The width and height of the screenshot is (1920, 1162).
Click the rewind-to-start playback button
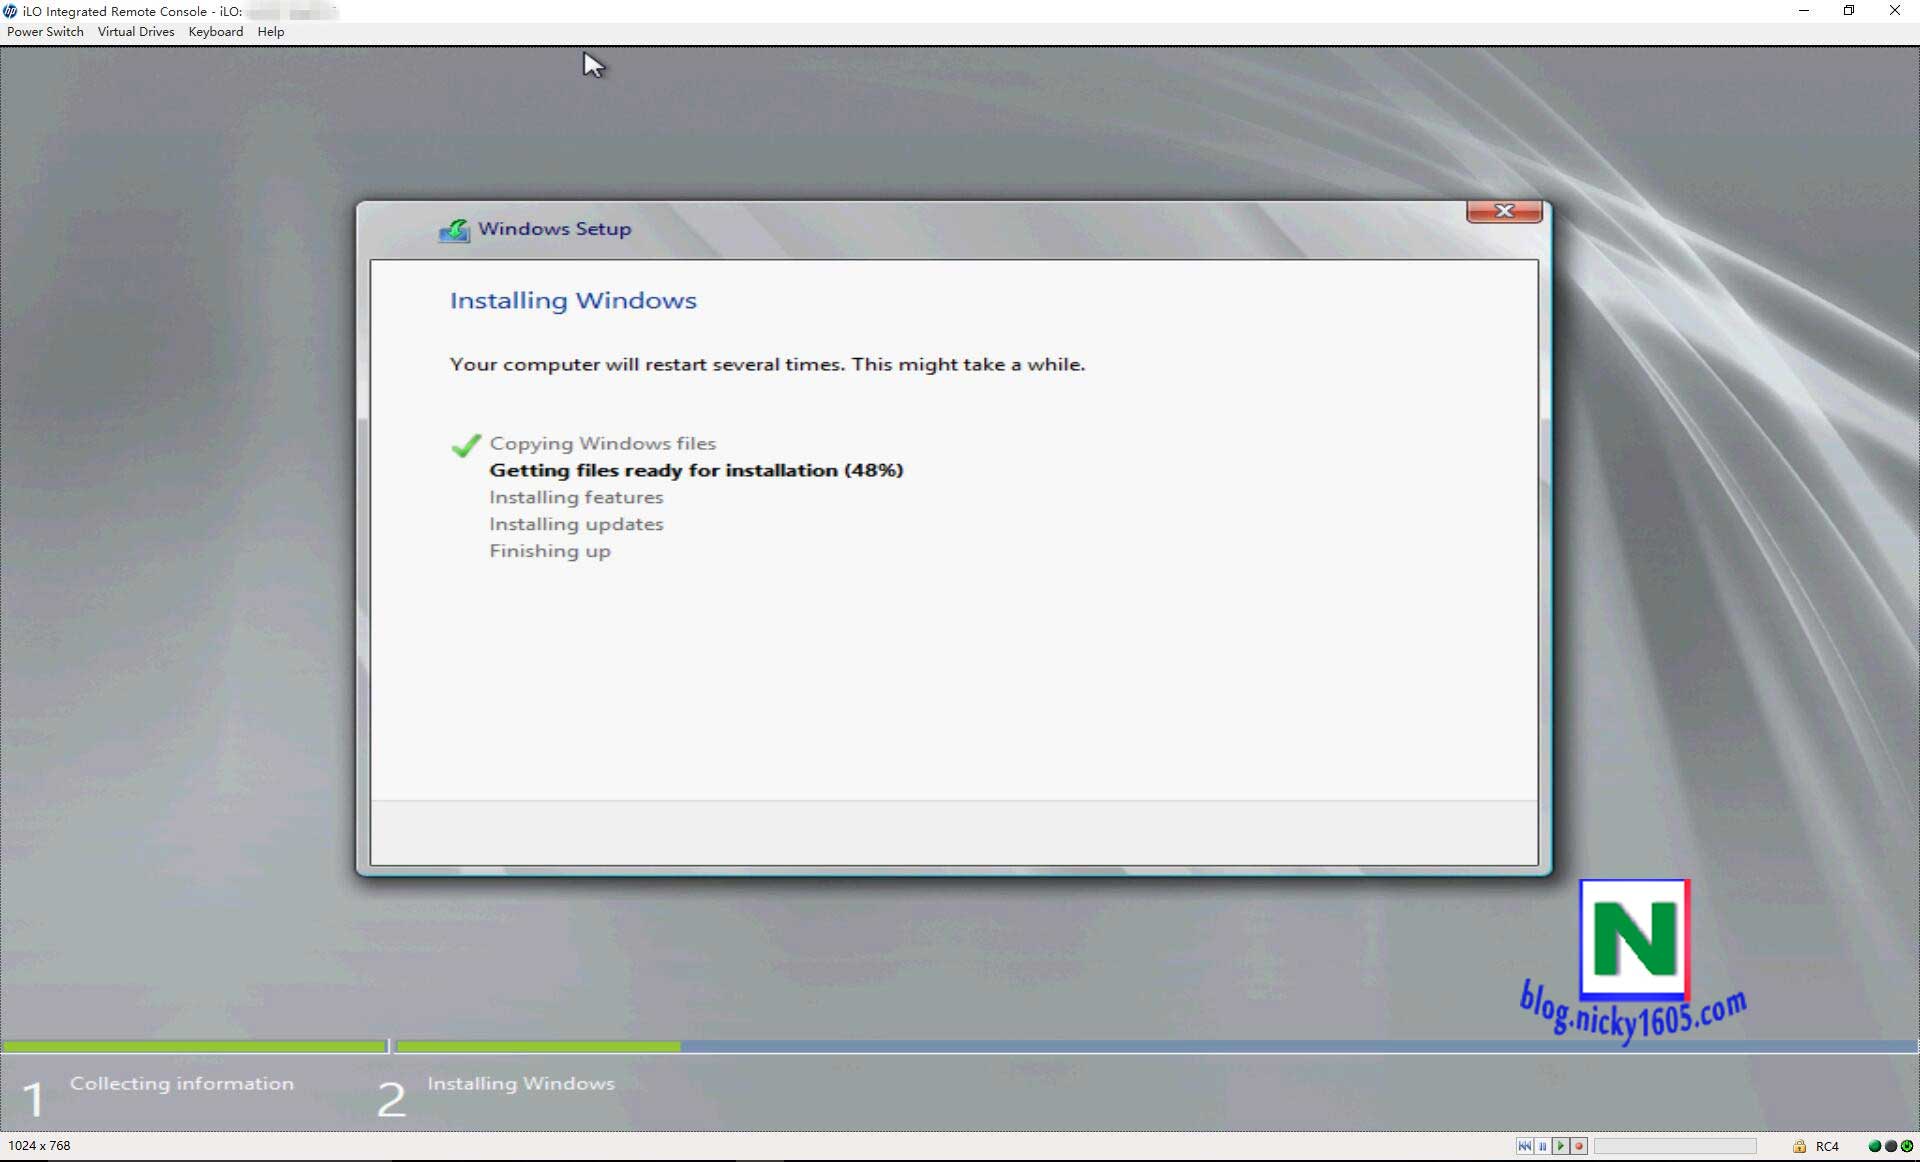1524,1146
